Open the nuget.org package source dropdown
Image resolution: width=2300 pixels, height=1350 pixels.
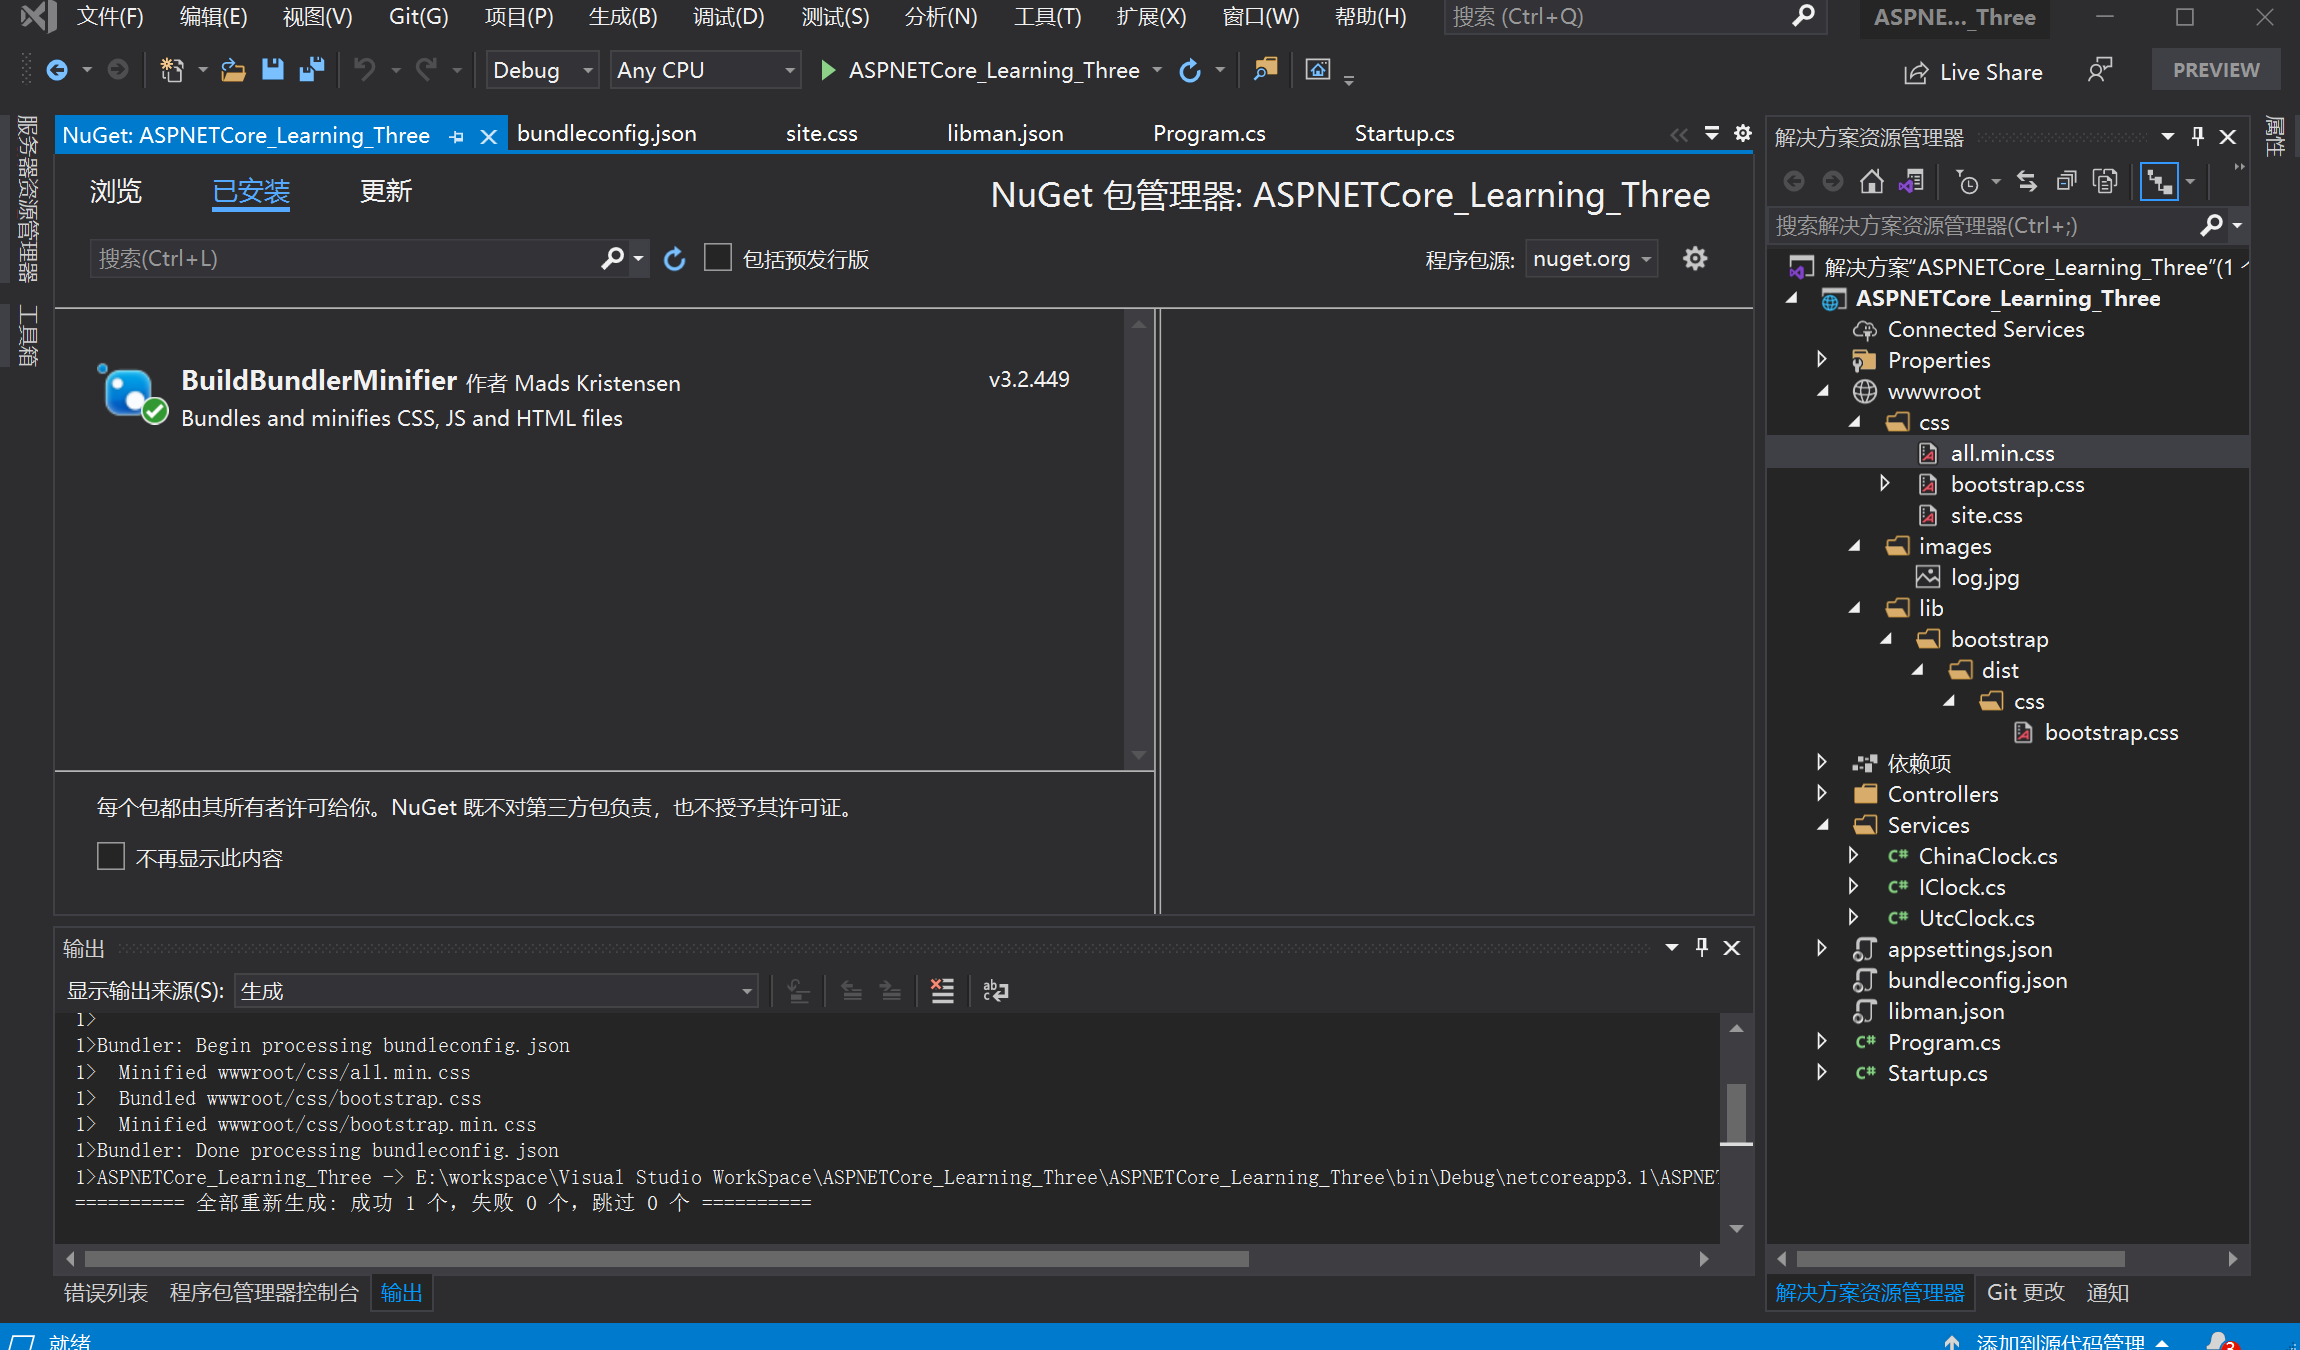1591,259
